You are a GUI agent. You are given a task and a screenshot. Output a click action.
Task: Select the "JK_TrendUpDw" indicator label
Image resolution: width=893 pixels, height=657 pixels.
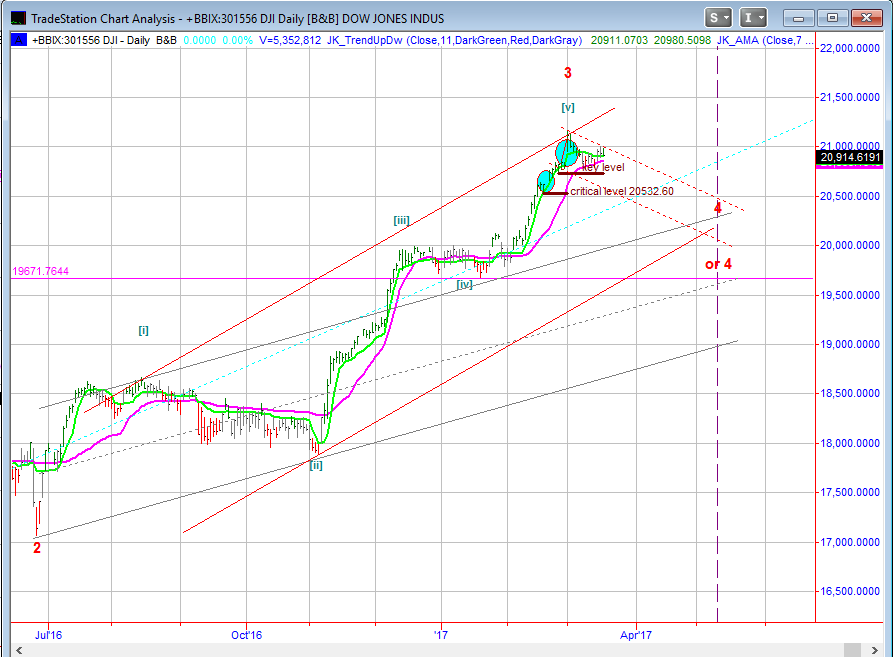pos(364,40)
